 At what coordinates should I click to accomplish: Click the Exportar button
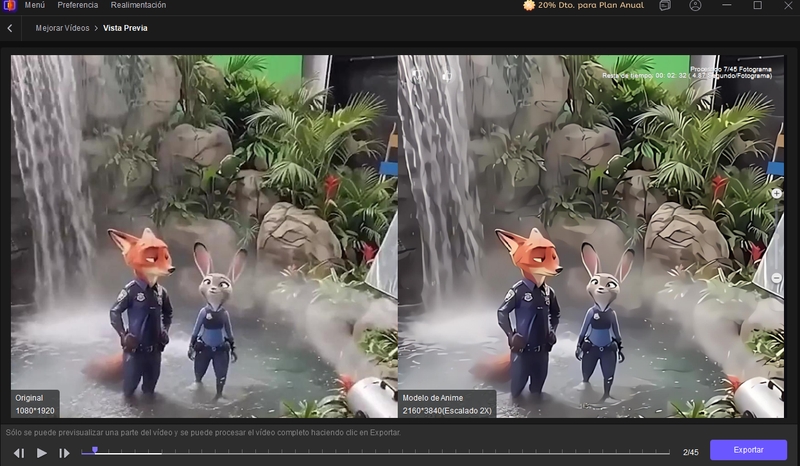pos(748,450)
